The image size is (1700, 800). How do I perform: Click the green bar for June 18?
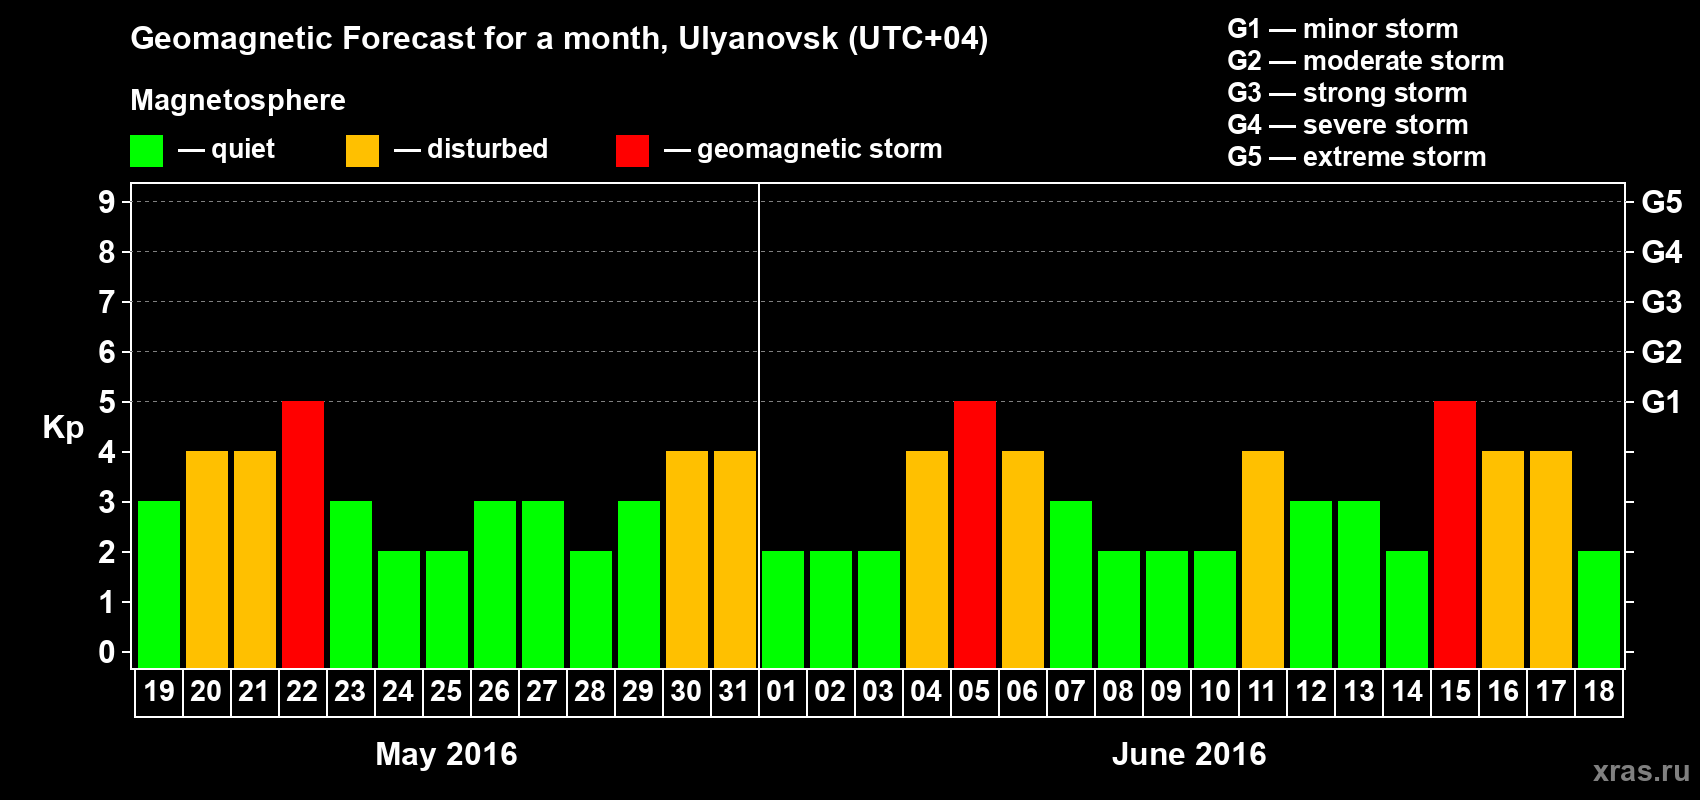1599,609
